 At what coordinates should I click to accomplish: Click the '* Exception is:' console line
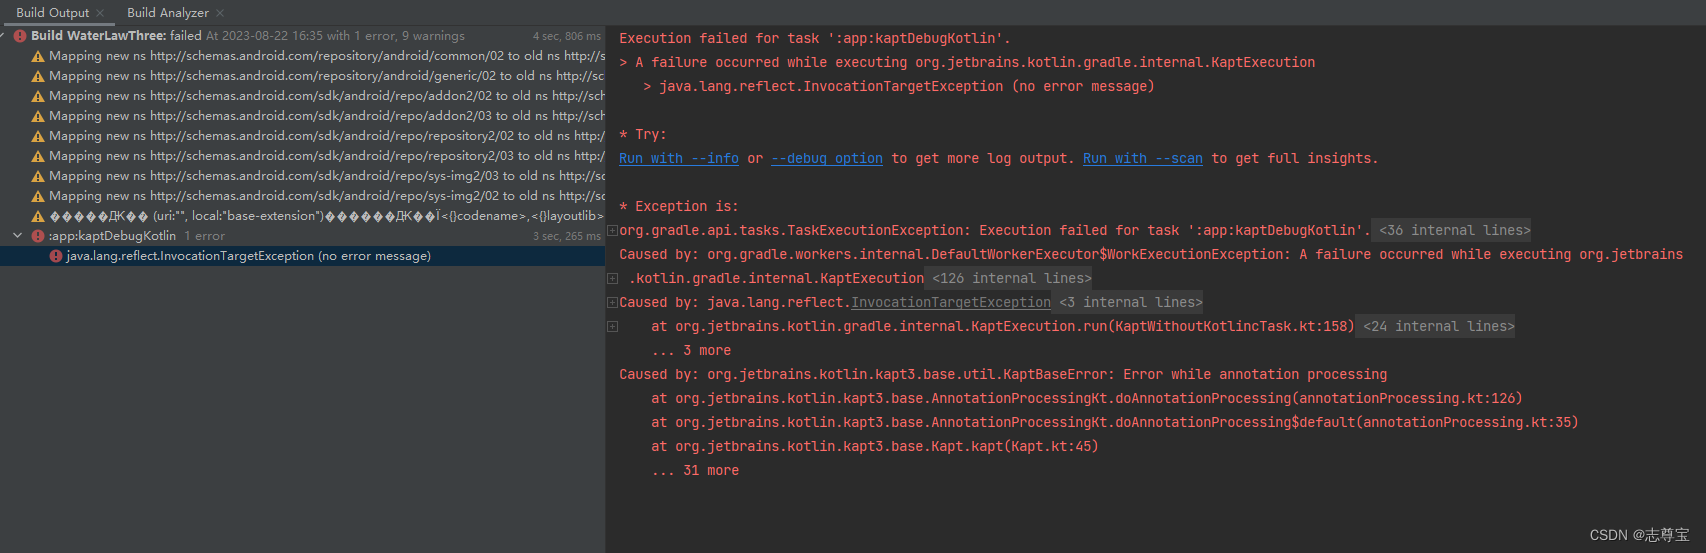(679, 206)
